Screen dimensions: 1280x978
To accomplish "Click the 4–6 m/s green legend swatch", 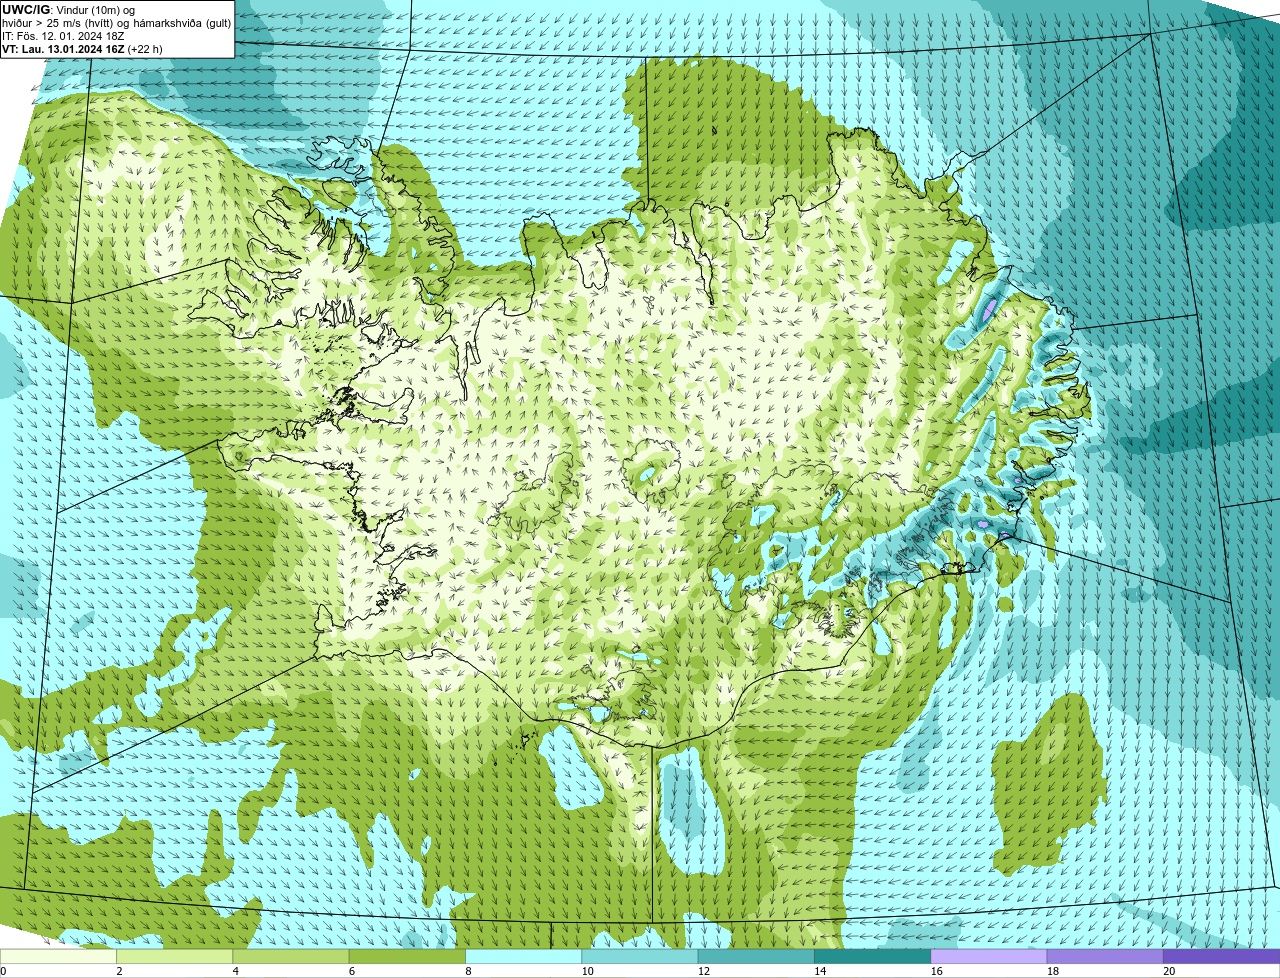I will click(291, 956).
